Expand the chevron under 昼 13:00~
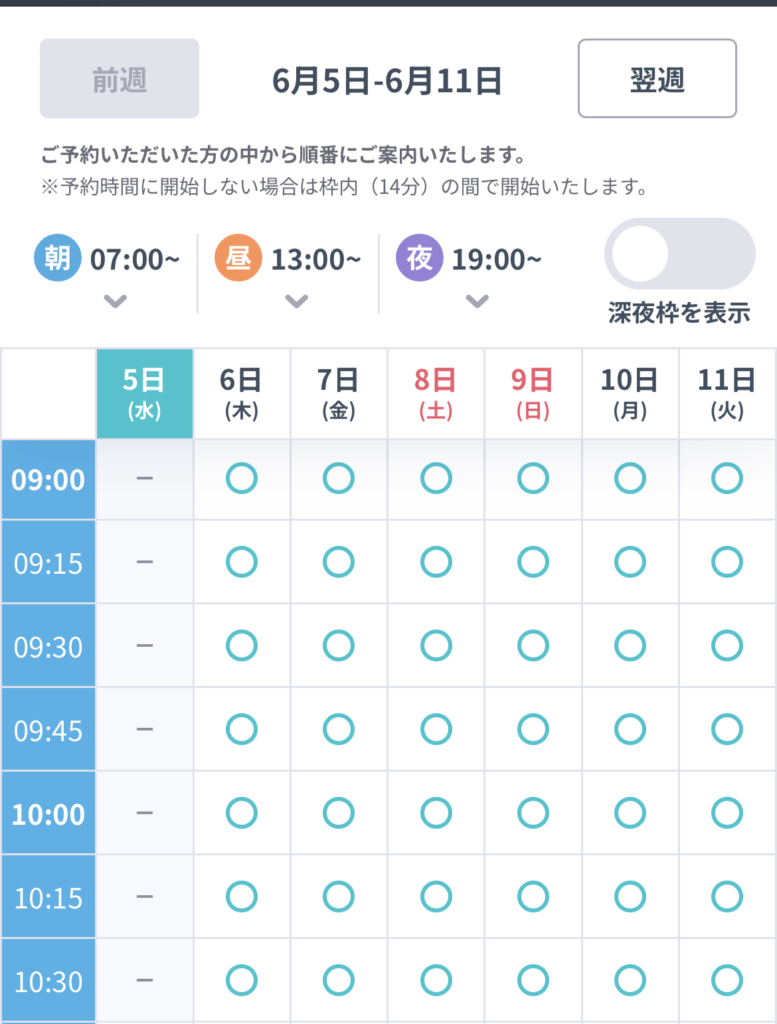Image resolution: width=777 pixels, height=1024 pixels. [296, 301]
